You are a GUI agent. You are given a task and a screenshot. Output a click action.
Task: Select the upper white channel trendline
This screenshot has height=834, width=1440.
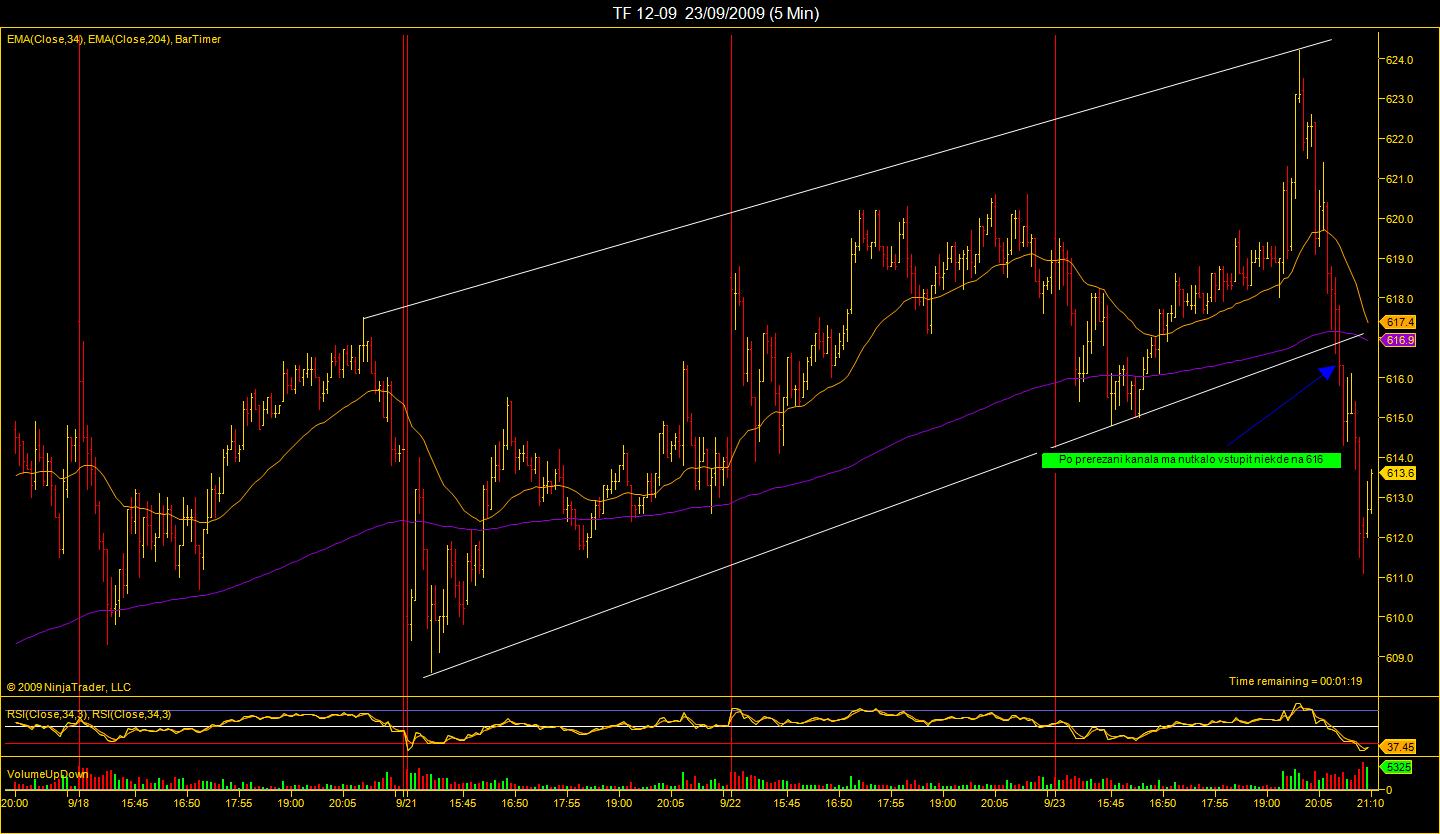click(x=847, y=179)
